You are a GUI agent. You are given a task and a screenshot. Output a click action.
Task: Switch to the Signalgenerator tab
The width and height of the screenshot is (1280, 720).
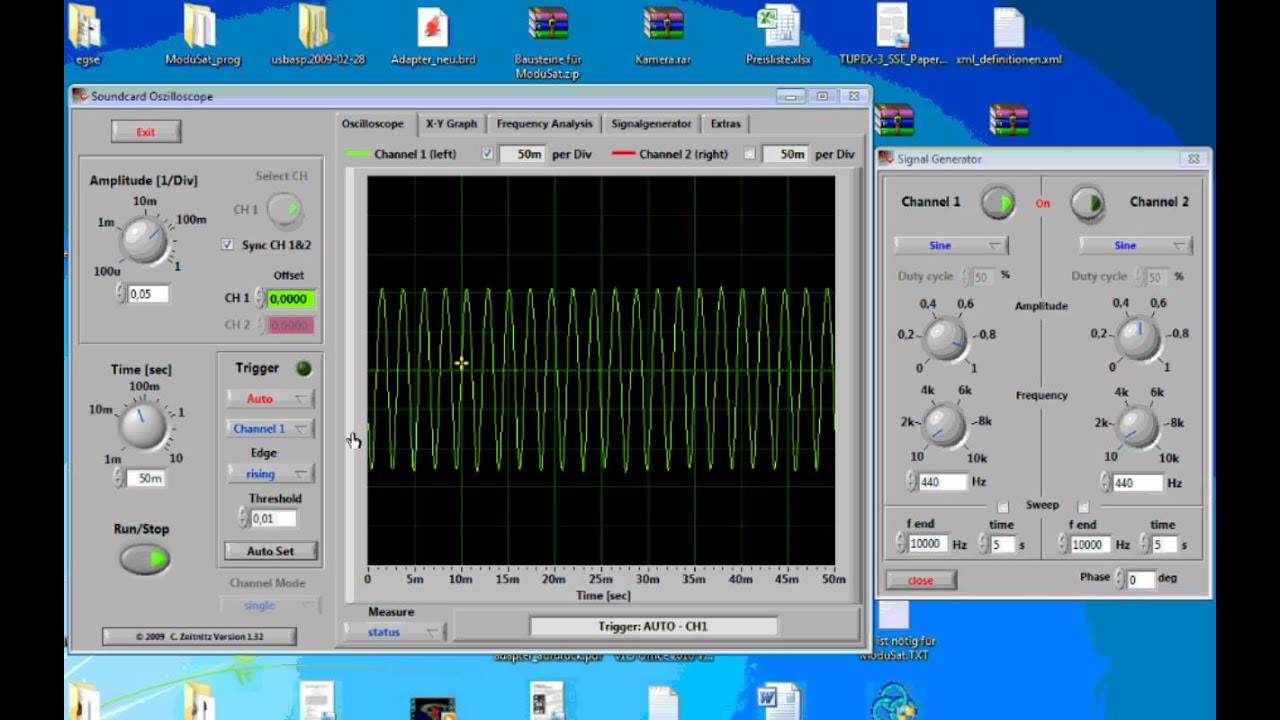click(651, 124)
